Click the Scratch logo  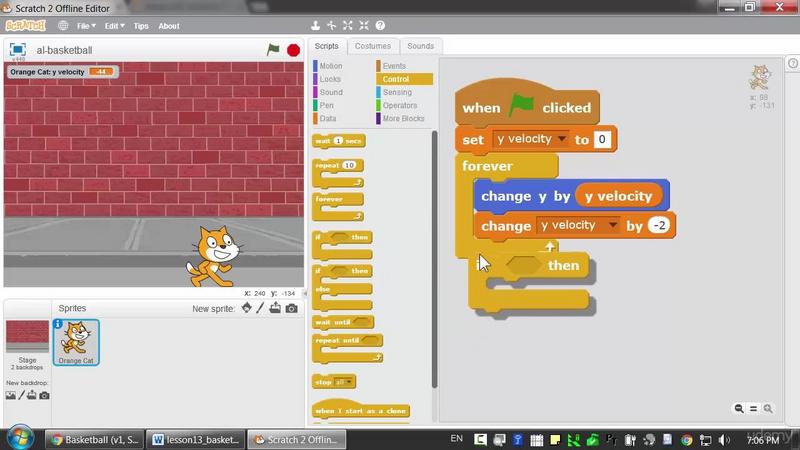tap(26, 26)
